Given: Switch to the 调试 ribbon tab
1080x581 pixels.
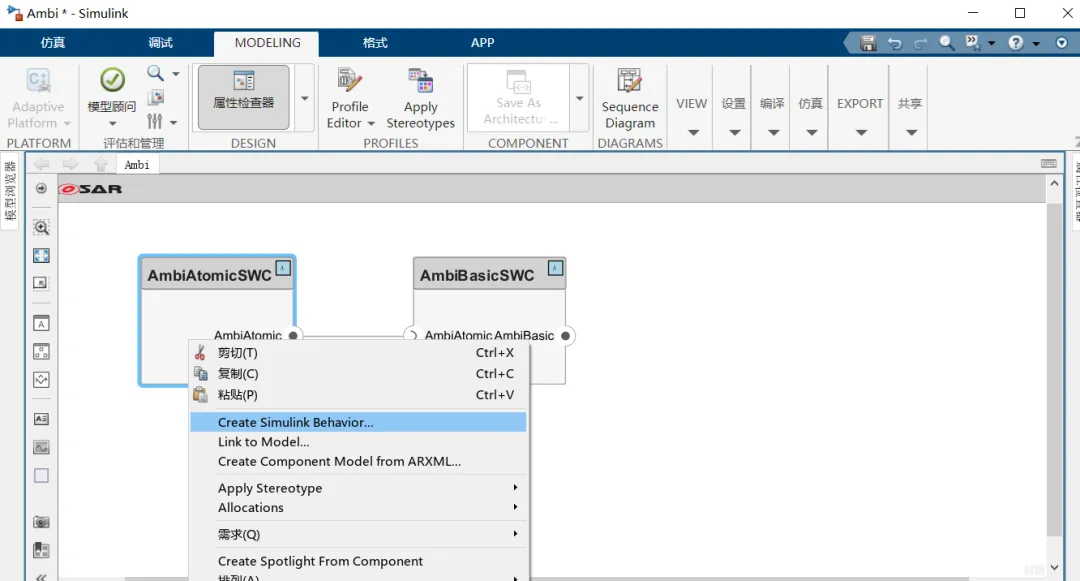Looking at the screenshot, I should click(160, 43).
